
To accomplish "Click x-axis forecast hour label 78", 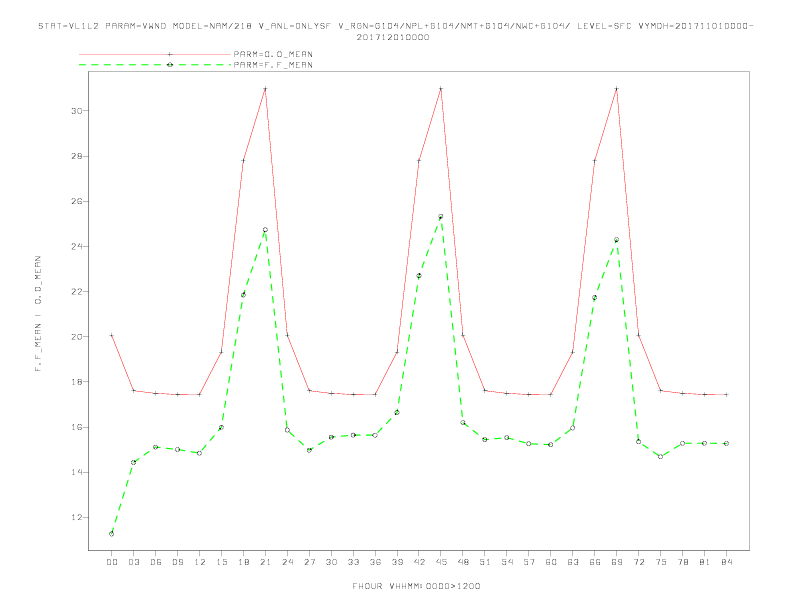I will tap(682, 562).
